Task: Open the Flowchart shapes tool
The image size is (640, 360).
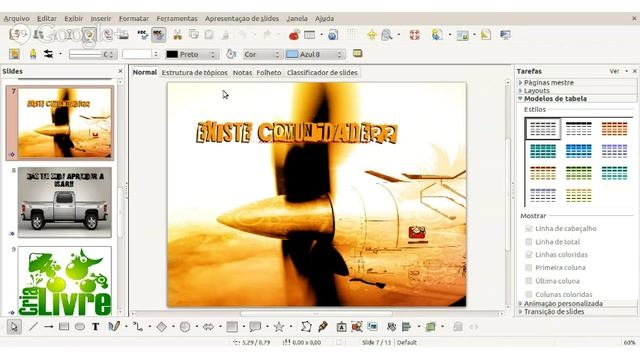Action: pyautogui.click(x=232, y=327)
